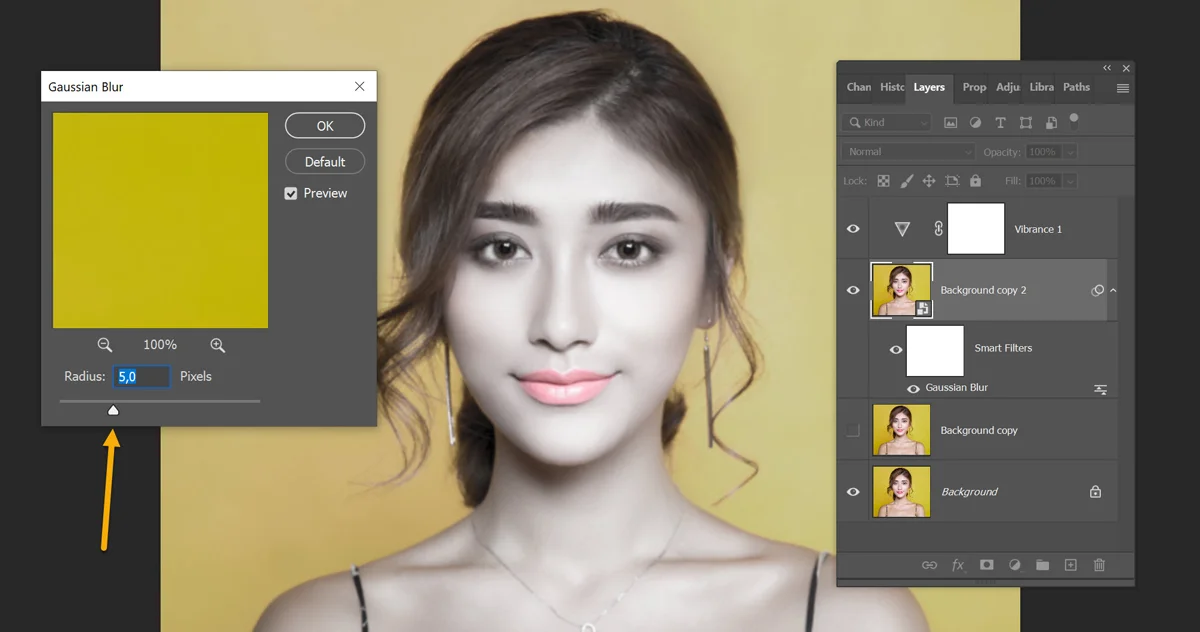
Task: Filter layers by type layer icon
Action: click(x=1000, y=122)
